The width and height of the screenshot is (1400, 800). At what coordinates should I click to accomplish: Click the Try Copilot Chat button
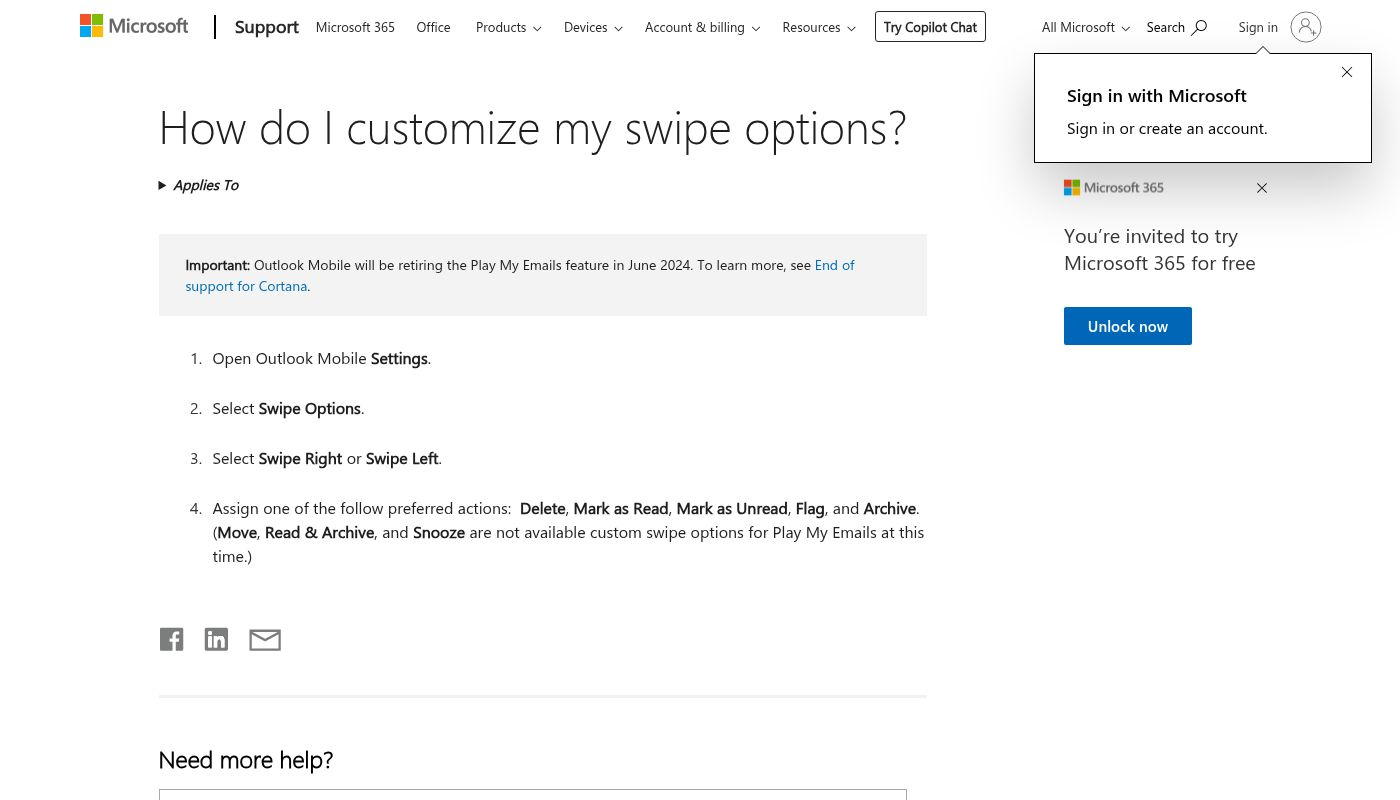(x=930, y=27)
